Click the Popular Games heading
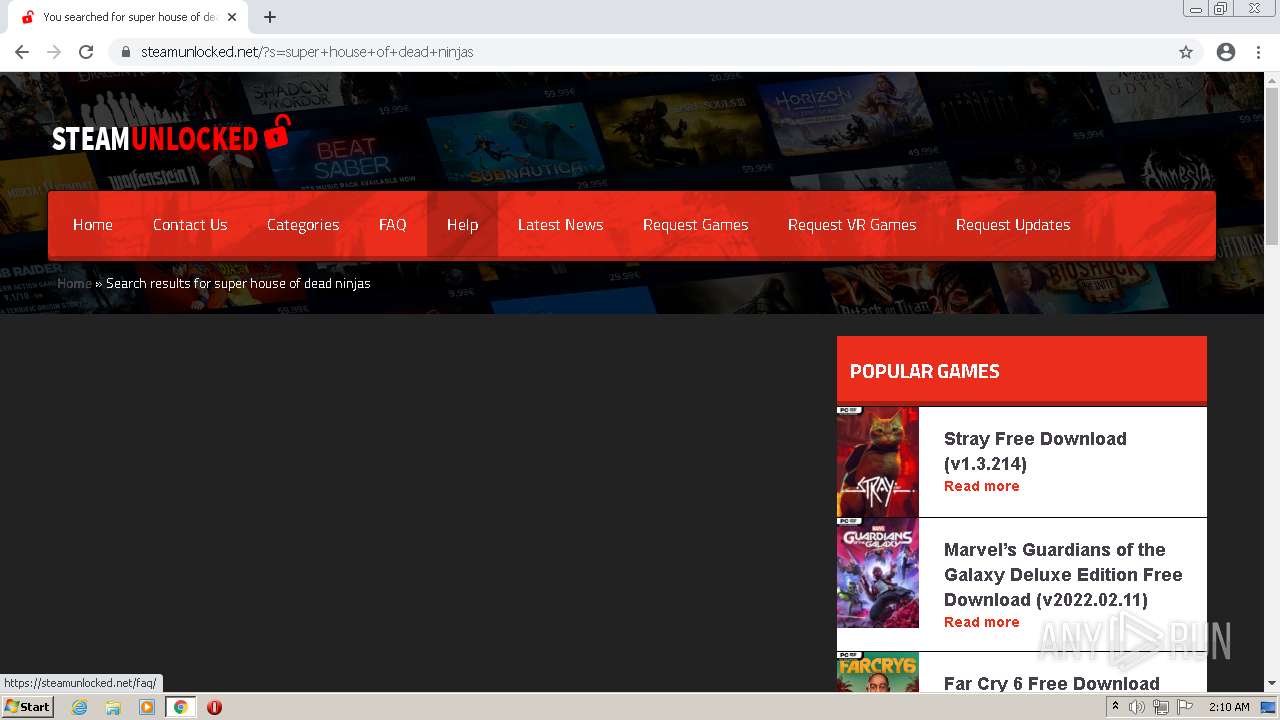This screenshot has width=1280, height=720. click(x=925, y=371)
